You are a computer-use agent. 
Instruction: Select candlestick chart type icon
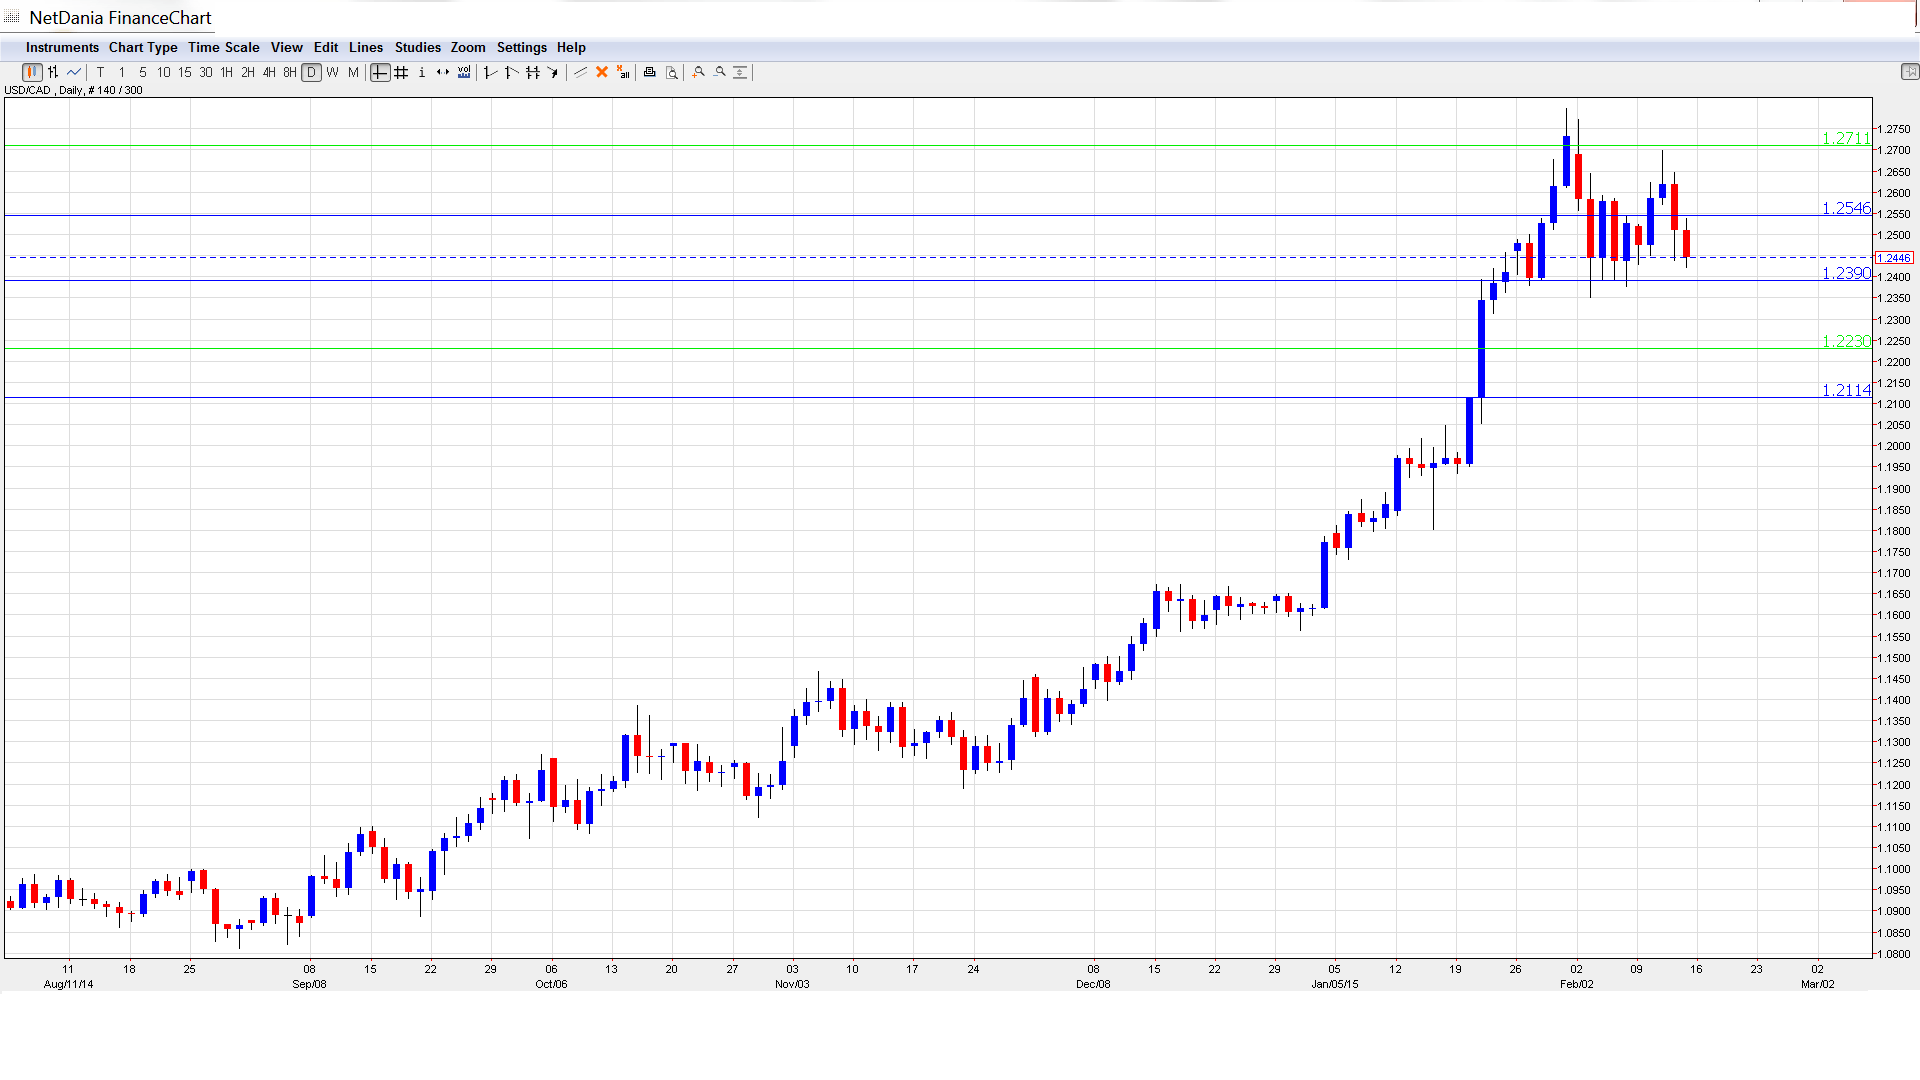[32, 72]
